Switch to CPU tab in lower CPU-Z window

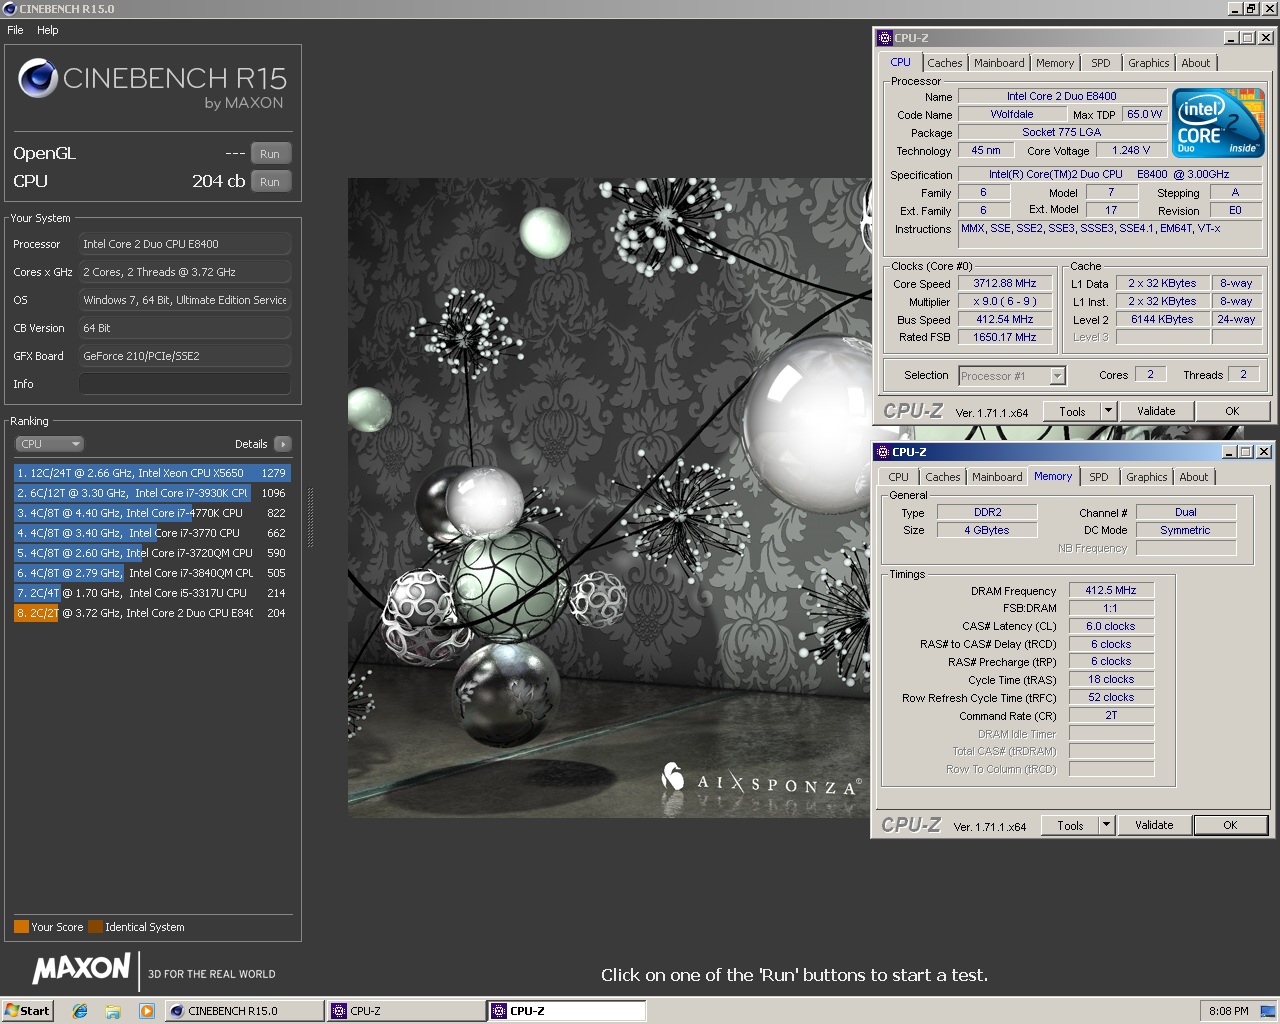click(x=899, y=477)
